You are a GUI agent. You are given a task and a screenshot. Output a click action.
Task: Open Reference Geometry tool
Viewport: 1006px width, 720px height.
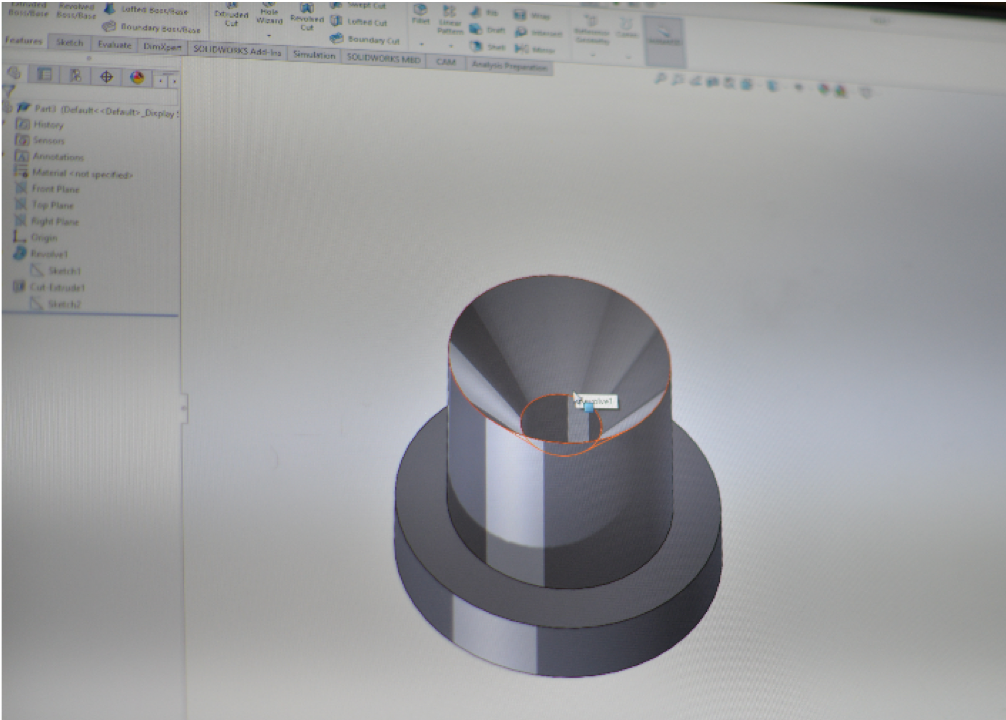(x=592, y=30)
